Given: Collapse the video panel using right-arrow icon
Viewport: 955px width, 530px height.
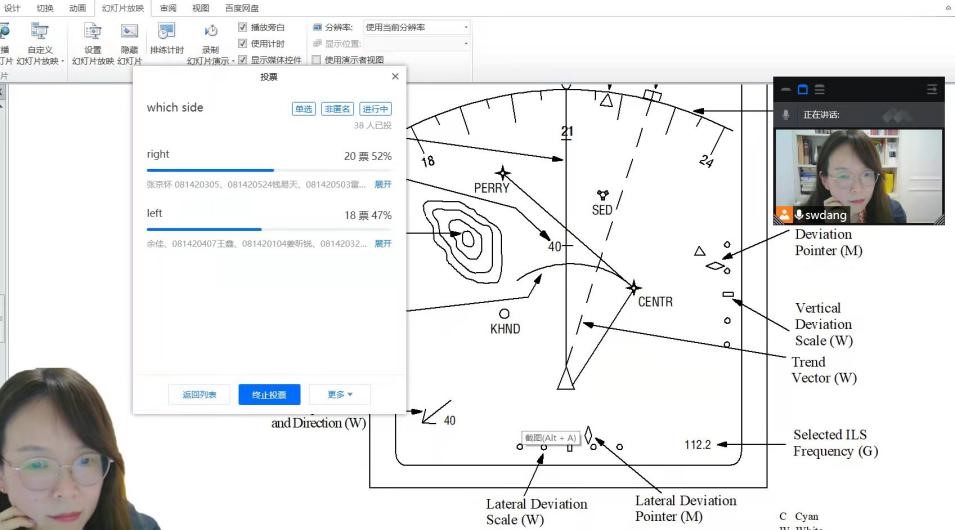Looking at the screenshot, I should 932,90.
